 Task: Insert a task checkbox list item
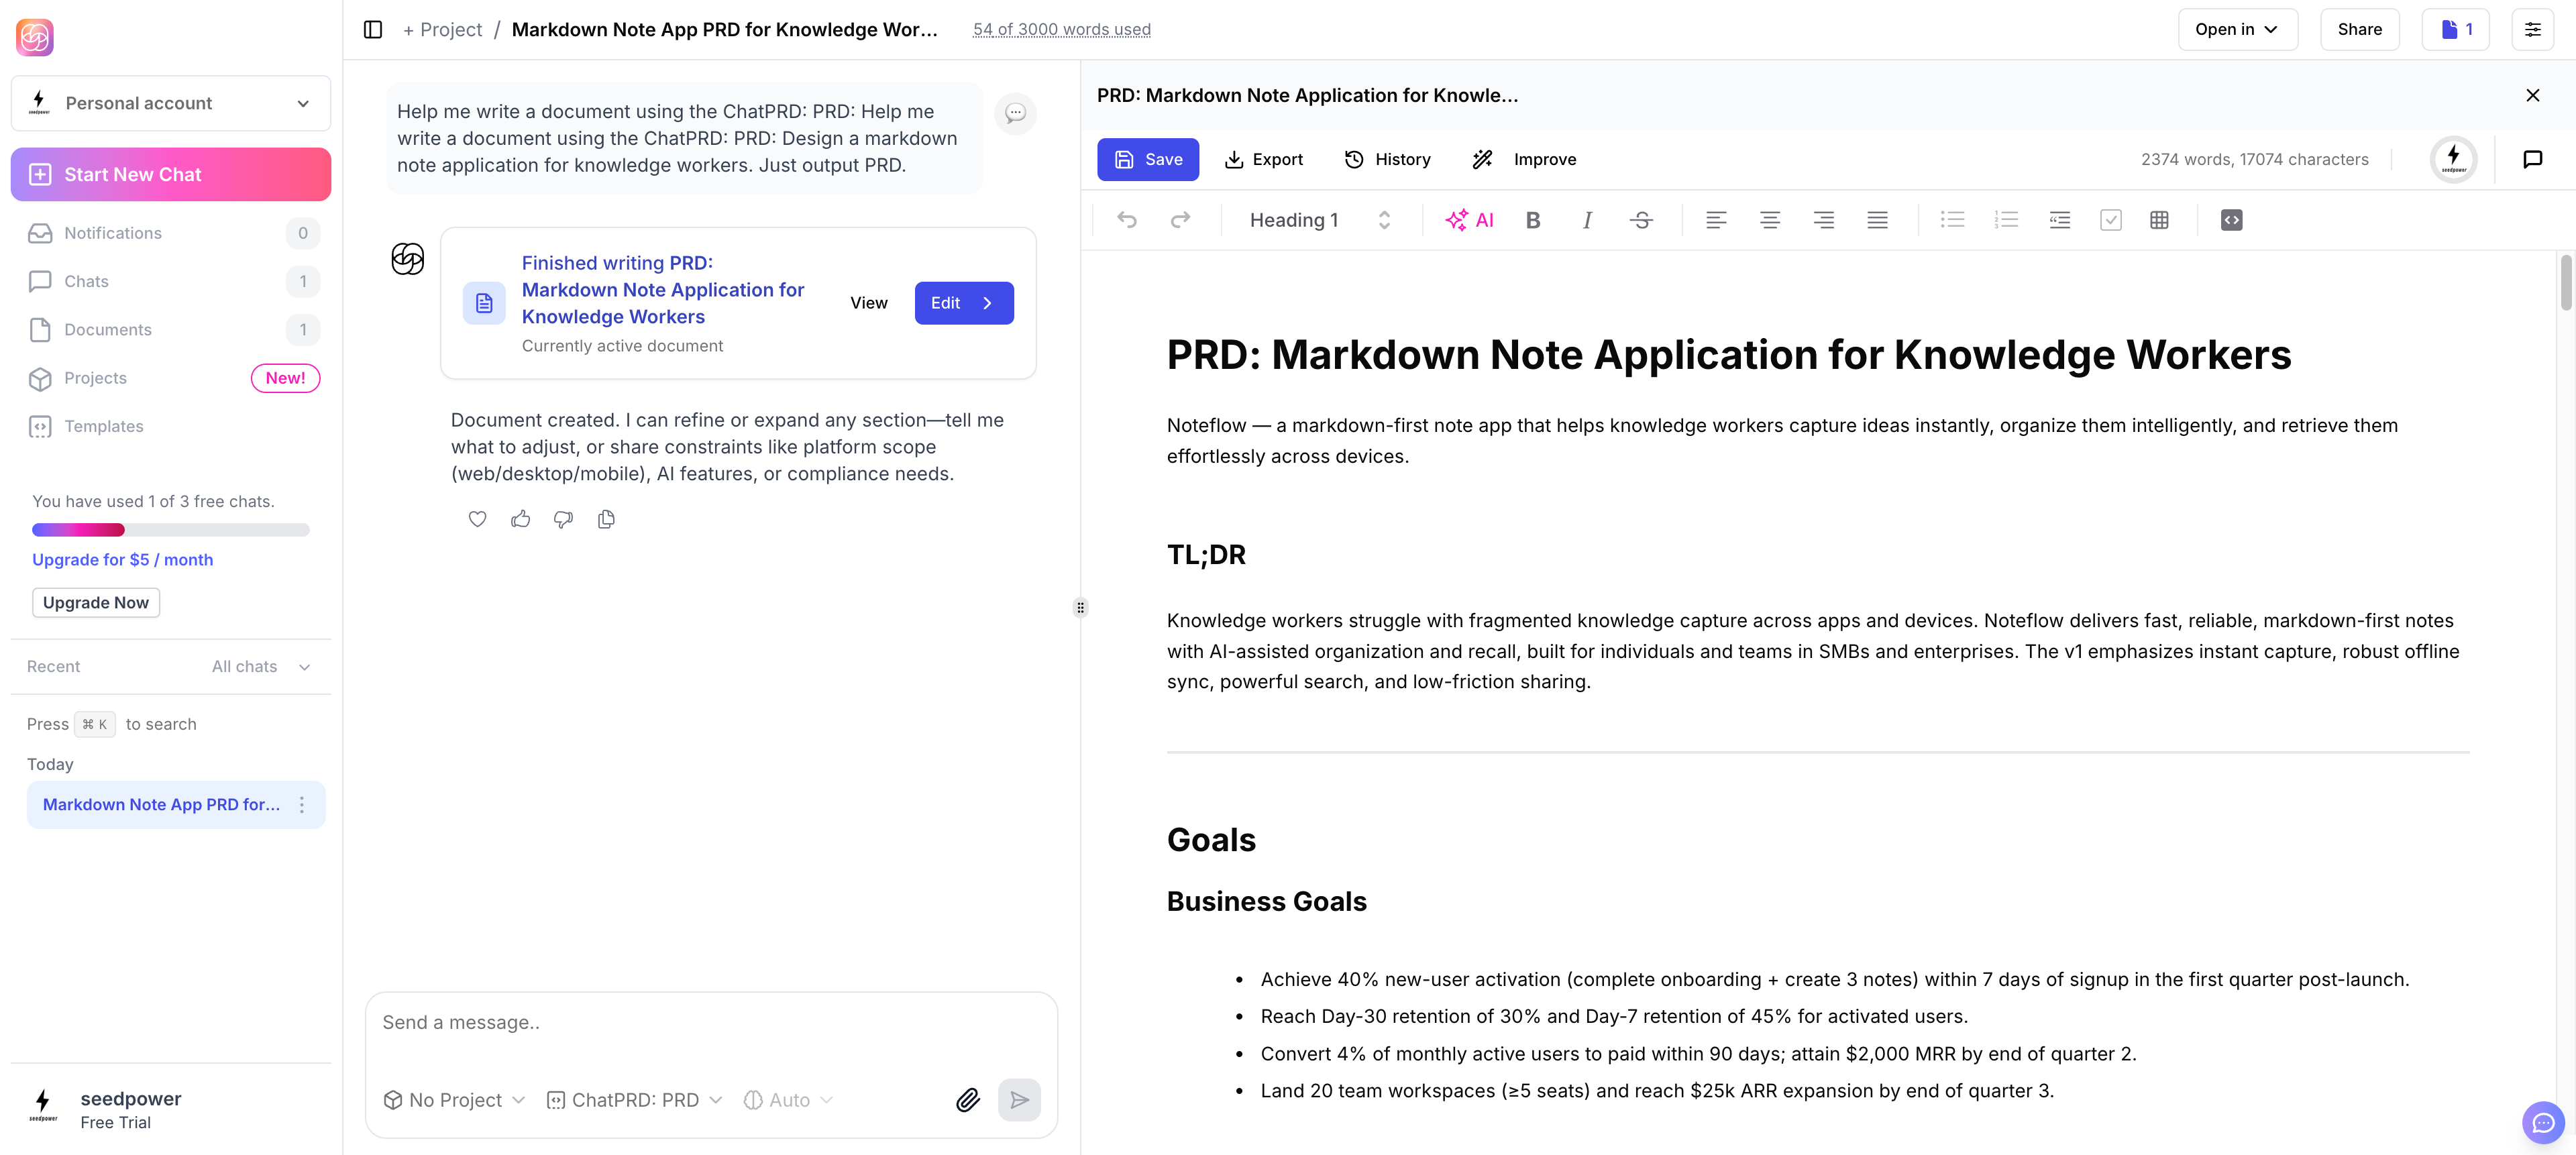(x=2110, y=220)
